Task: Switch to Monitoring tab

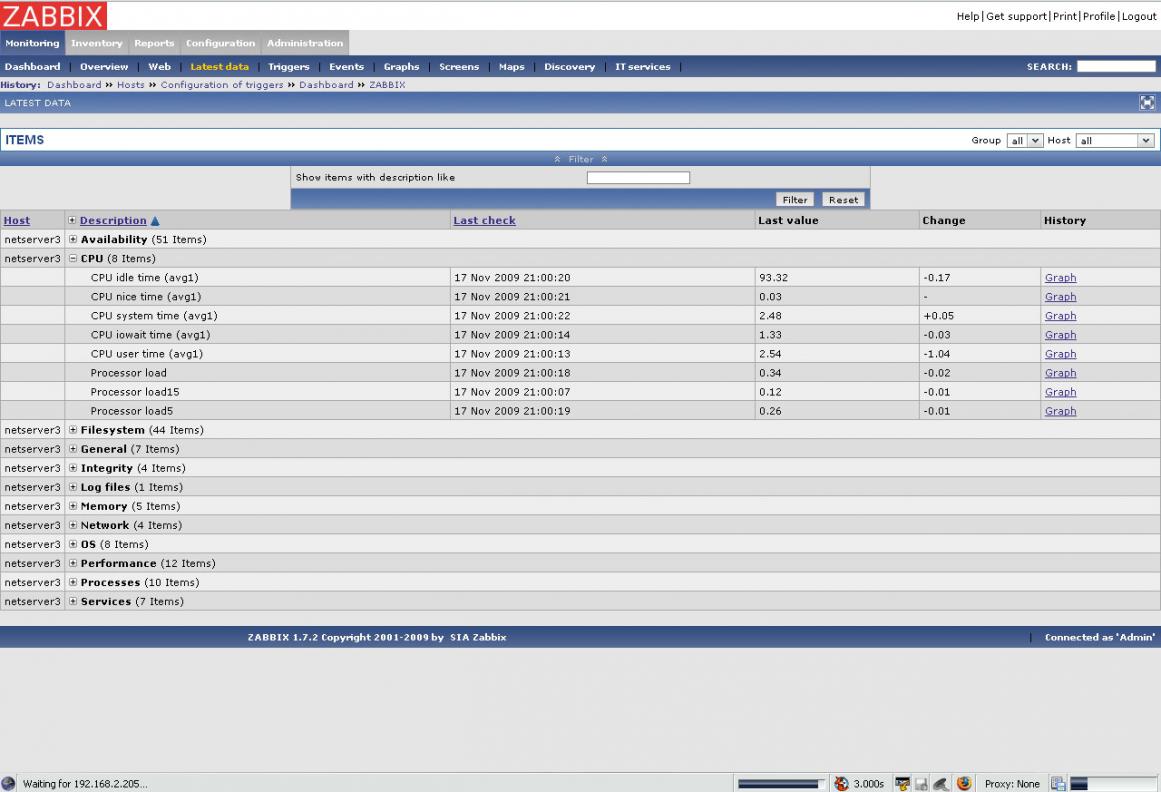Action: [33, 43]
